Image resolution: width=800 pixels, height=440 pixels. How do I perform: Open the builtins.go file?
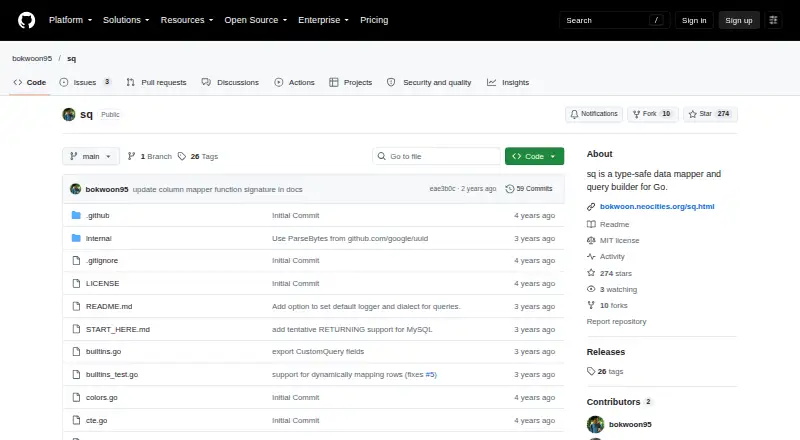click(x=104, y=351)
